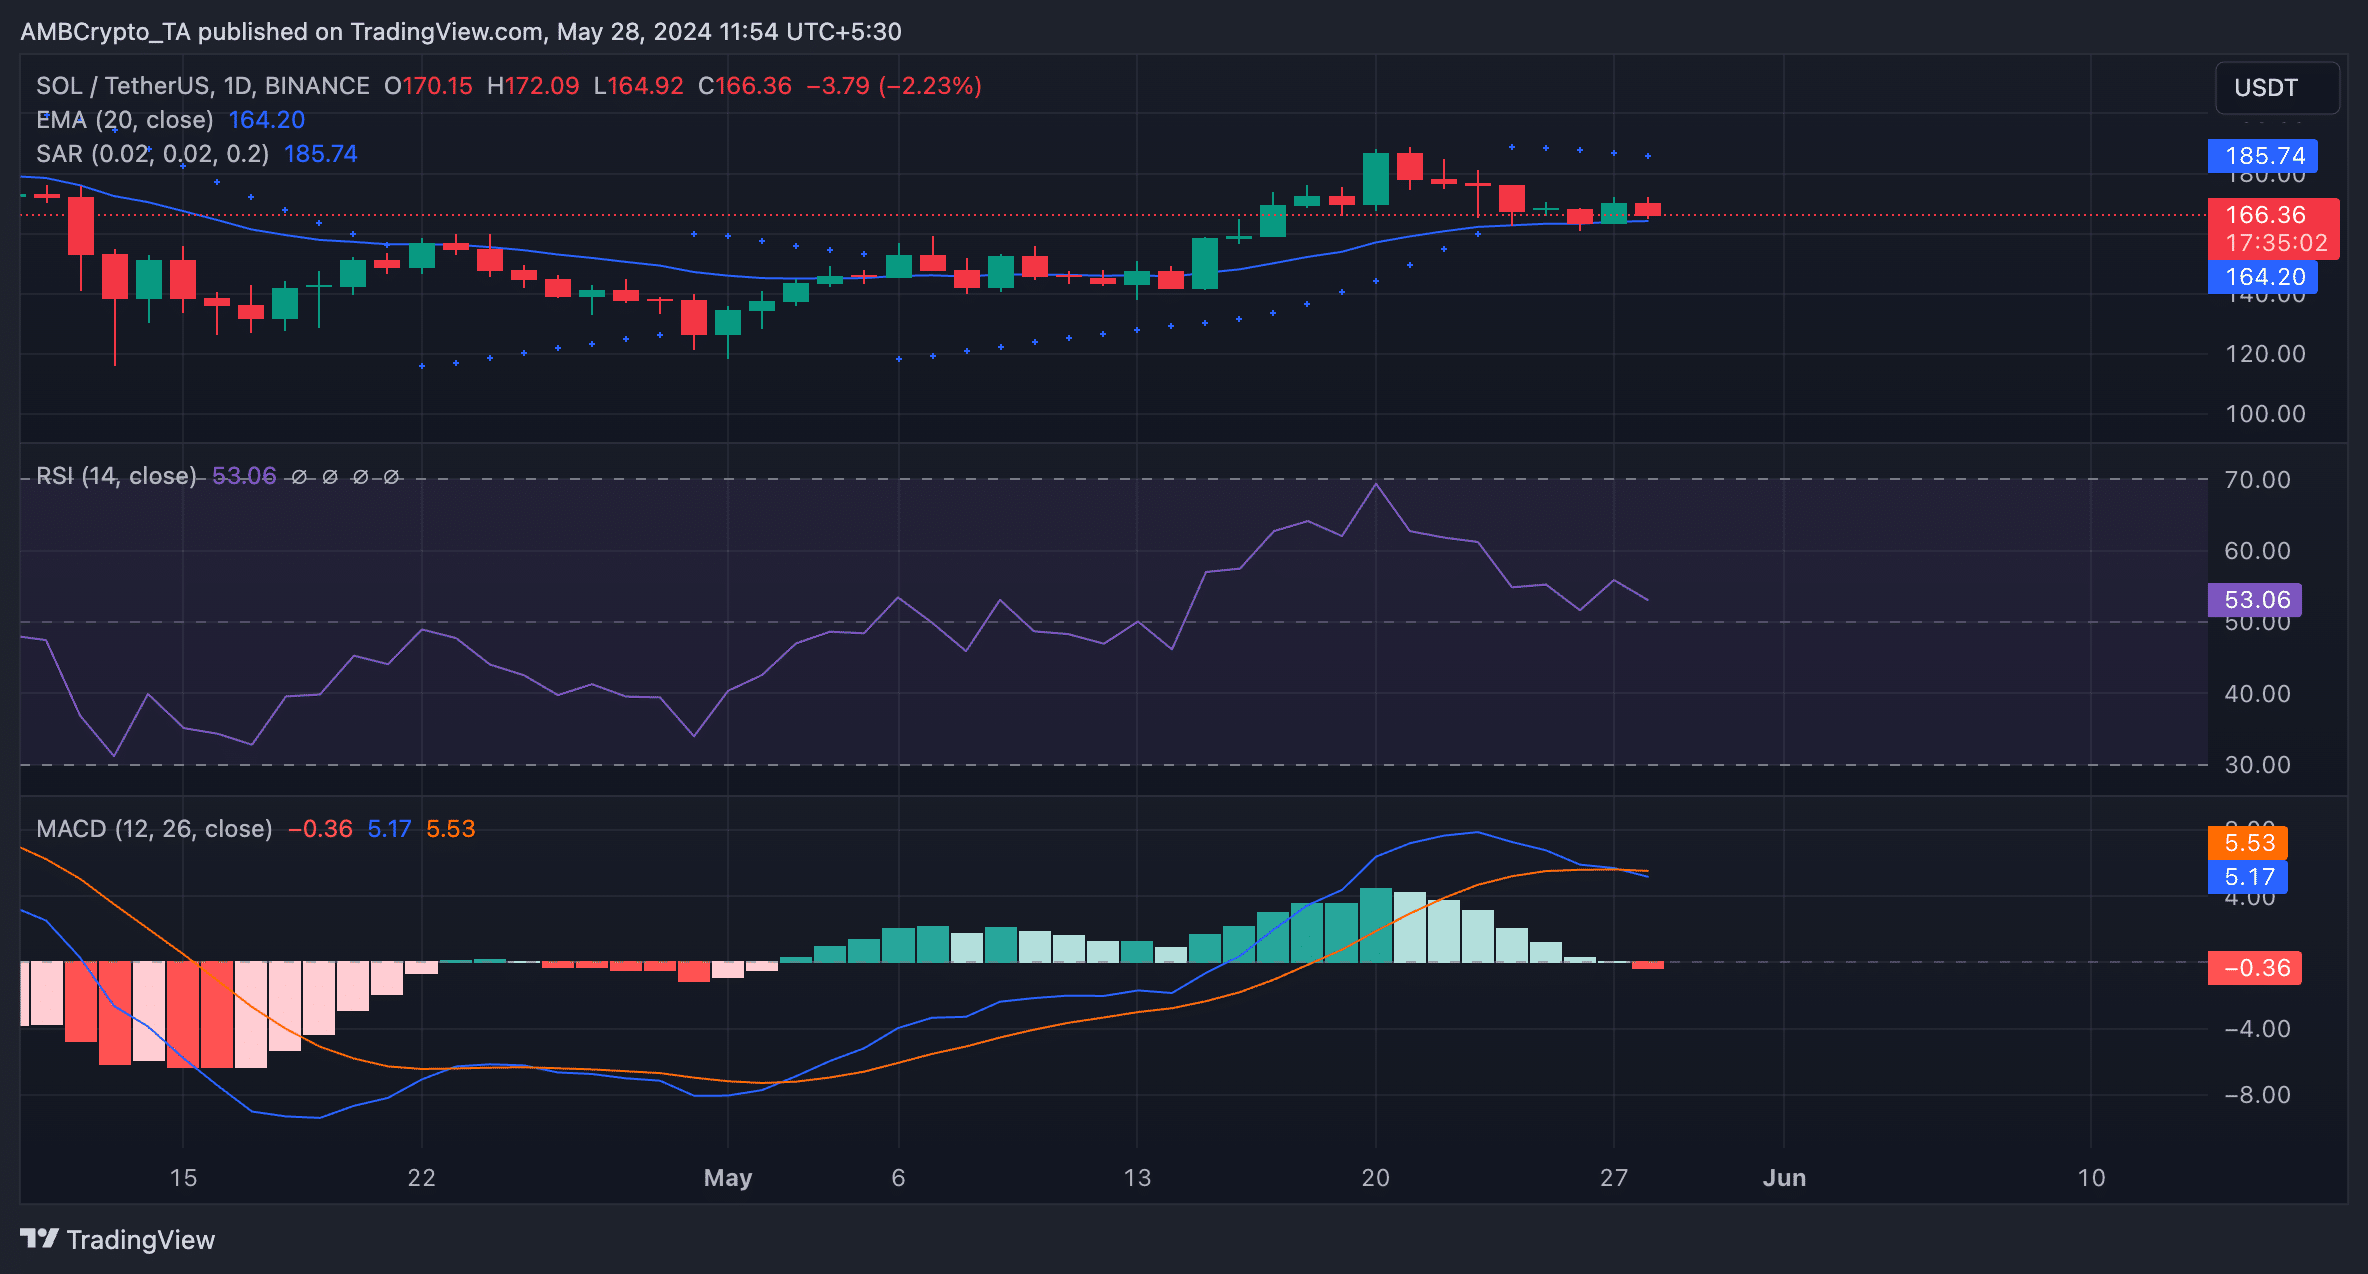Click the high price H172.09
The width and height of the screenshot is (2368, 1274).
[533, 86]
